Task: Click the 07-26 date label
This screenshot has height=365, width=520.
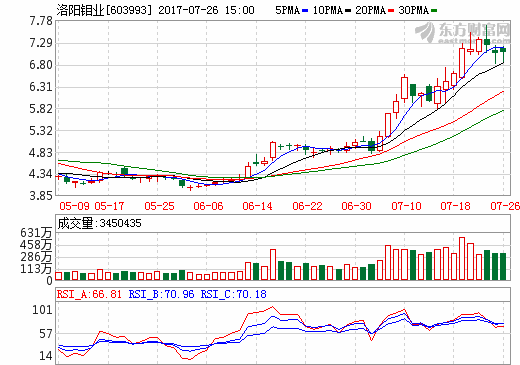Action: click(x=505, y=206)
